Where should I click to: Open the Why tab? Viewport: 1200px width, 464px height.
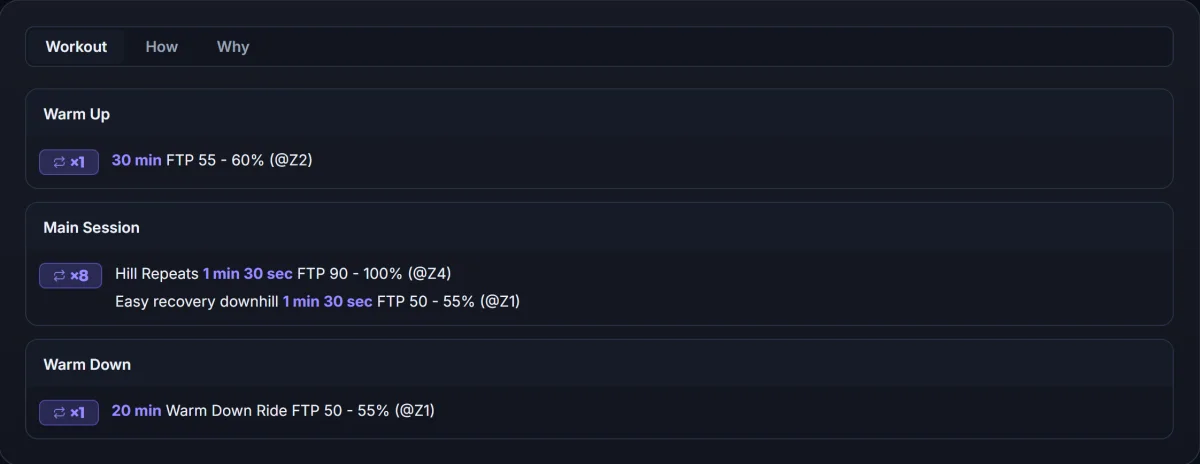pos(233,47)
